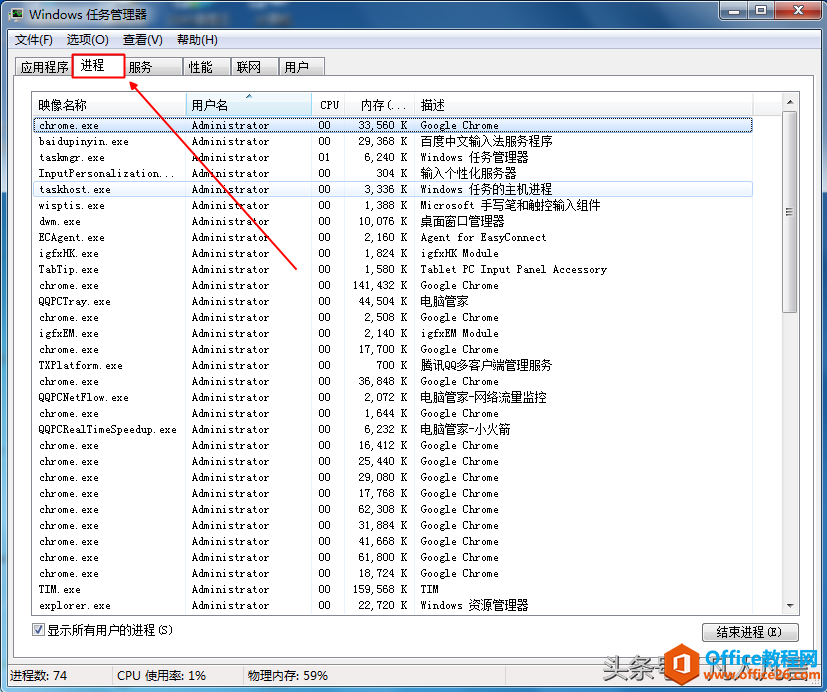Select chrome.exe using 61,800 K memory
Image resolution: width=827 pixels, height=692 pixels.
click(x=392, y=557)
